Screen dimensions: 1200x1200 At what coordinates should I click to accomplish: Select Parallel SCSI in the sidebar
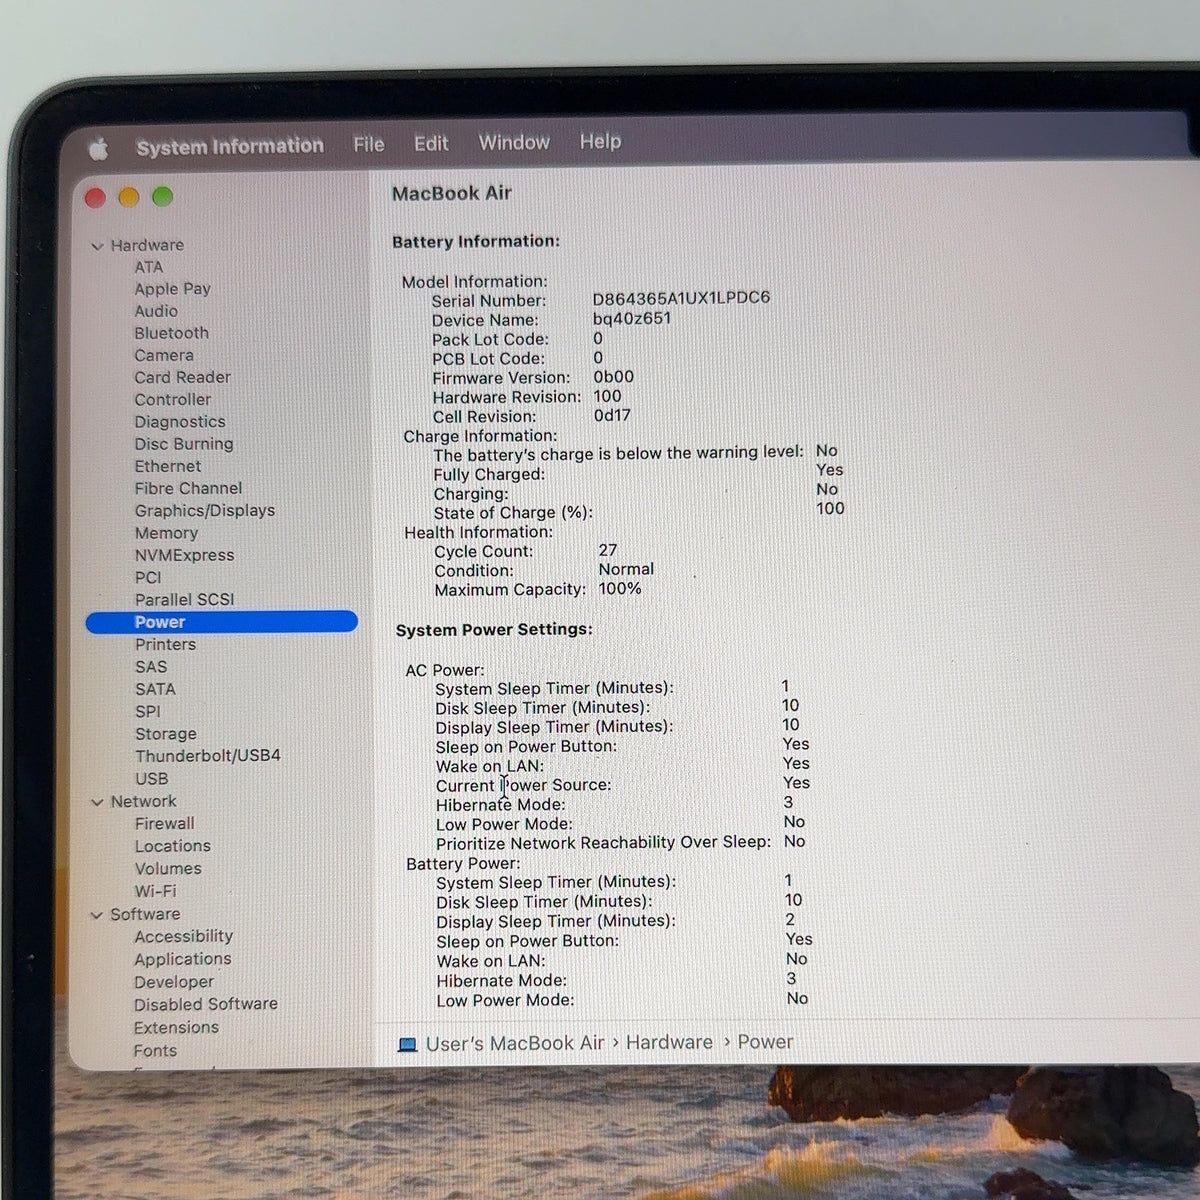tap(184, 599)
